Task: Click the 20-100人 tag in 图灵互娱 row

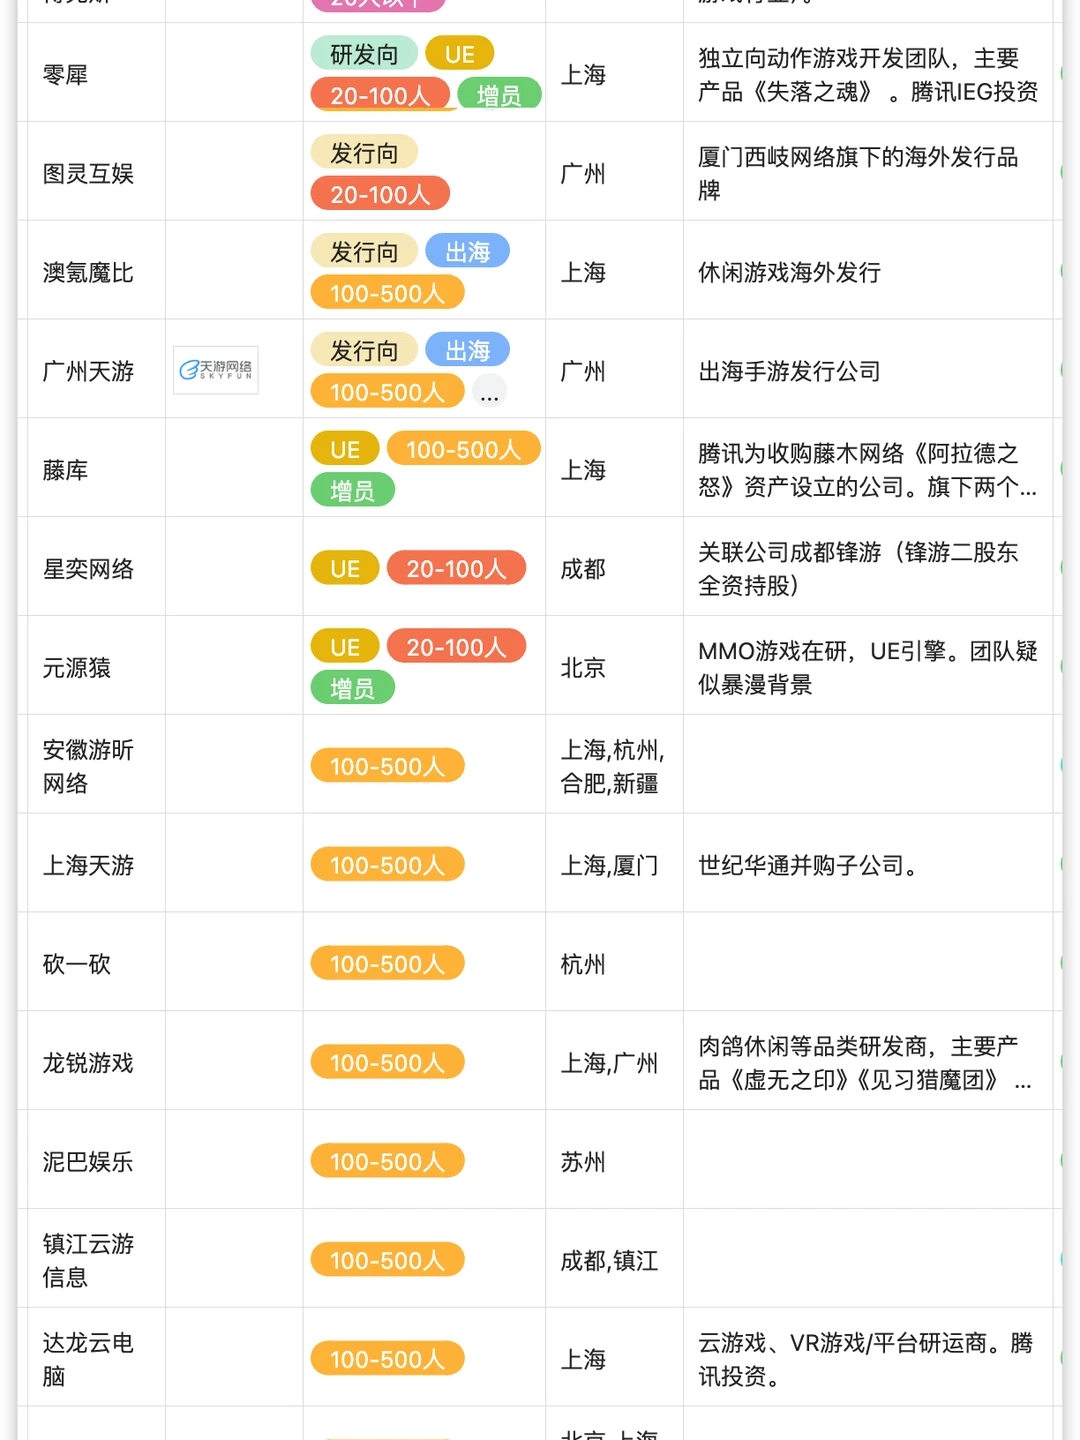Action: click(x=380, y=193)
